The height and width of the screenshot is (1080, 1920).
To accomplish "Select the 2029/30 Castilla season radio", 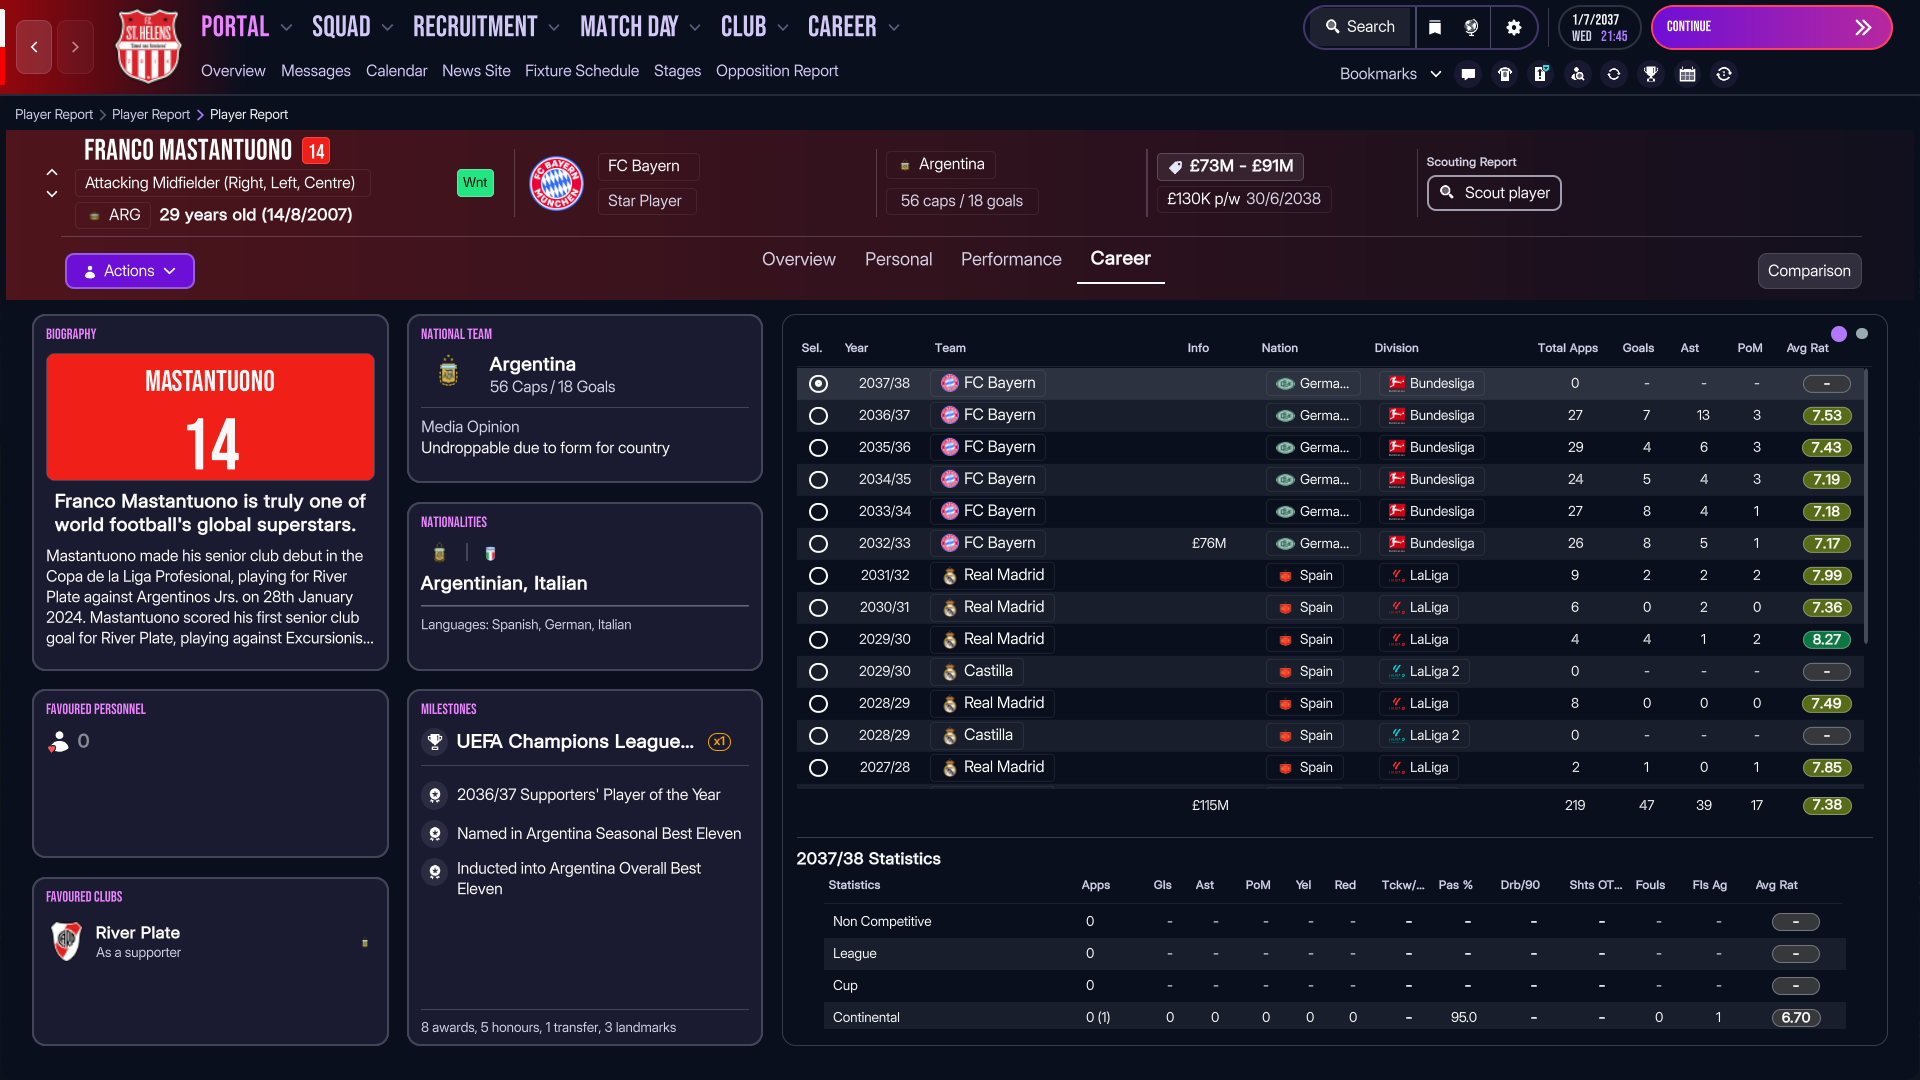I will [x=818, y=672].
